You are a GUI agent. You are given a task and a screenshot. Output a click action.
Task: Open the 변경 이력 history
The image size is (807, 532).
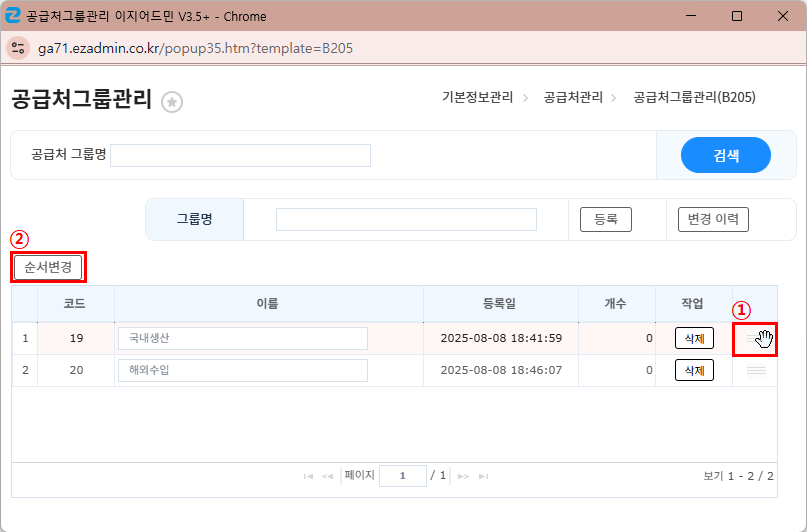(712, 219)
